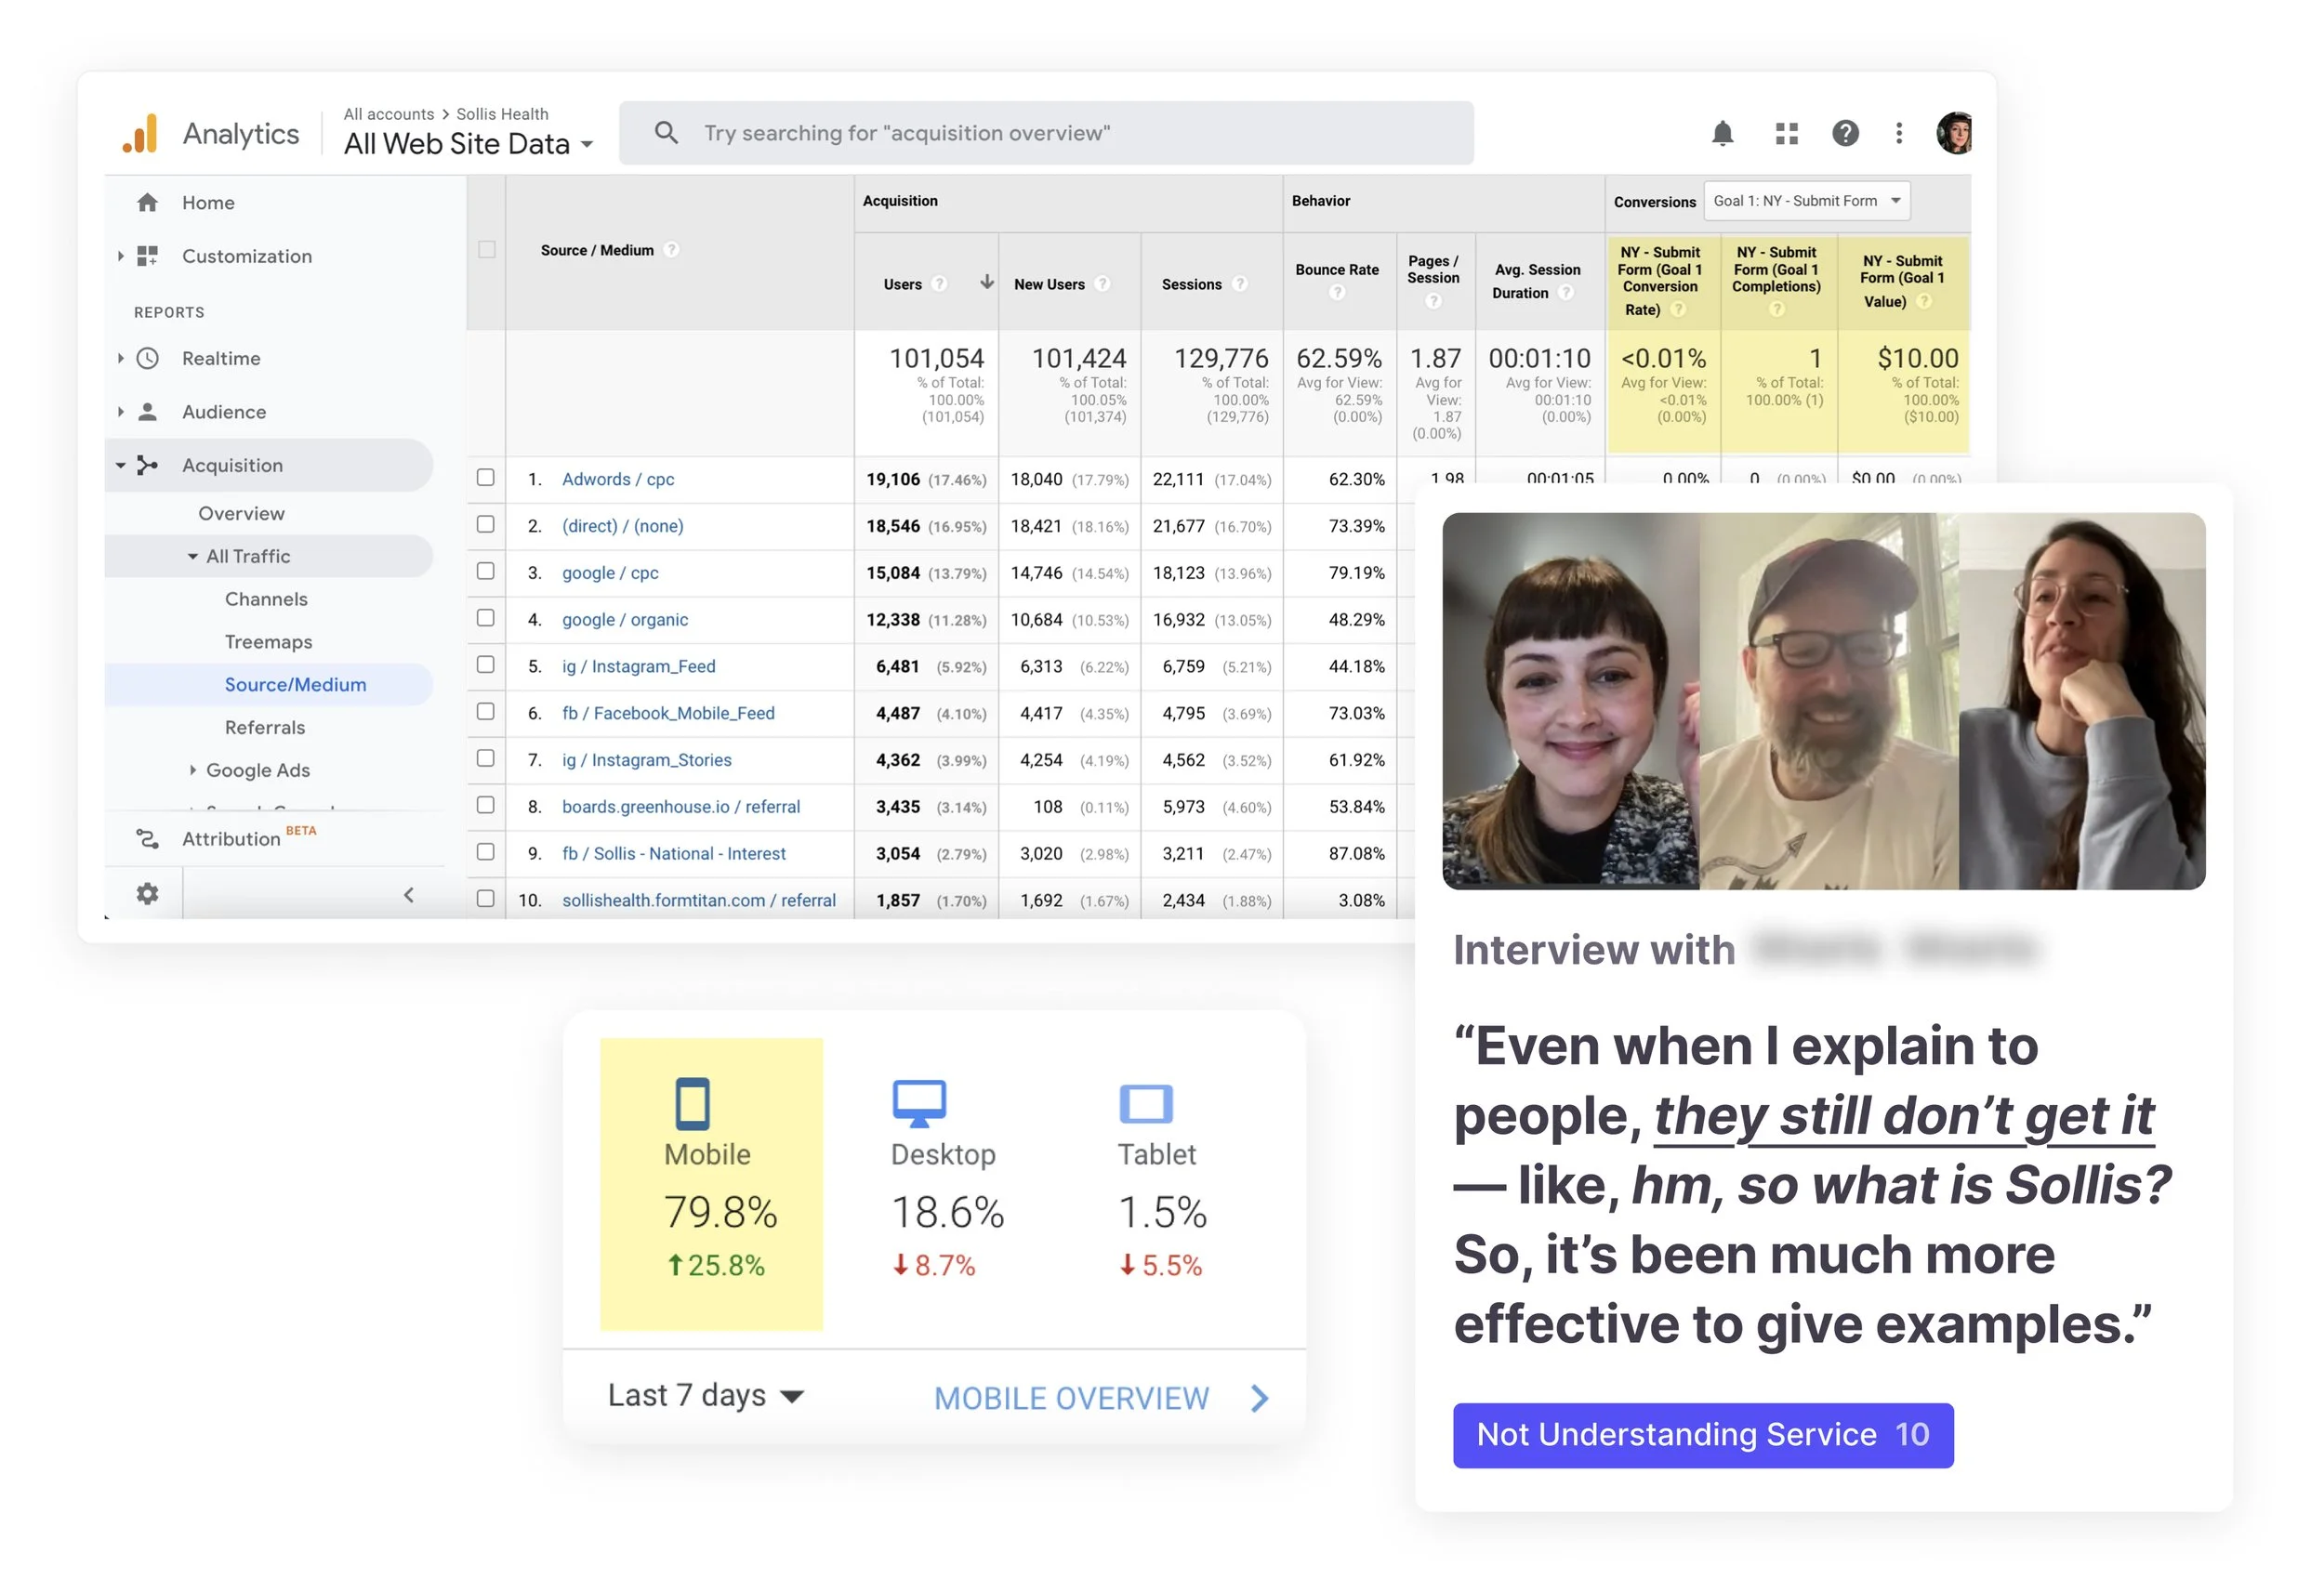Check the google / organic row checkbox

pos(486,618)
